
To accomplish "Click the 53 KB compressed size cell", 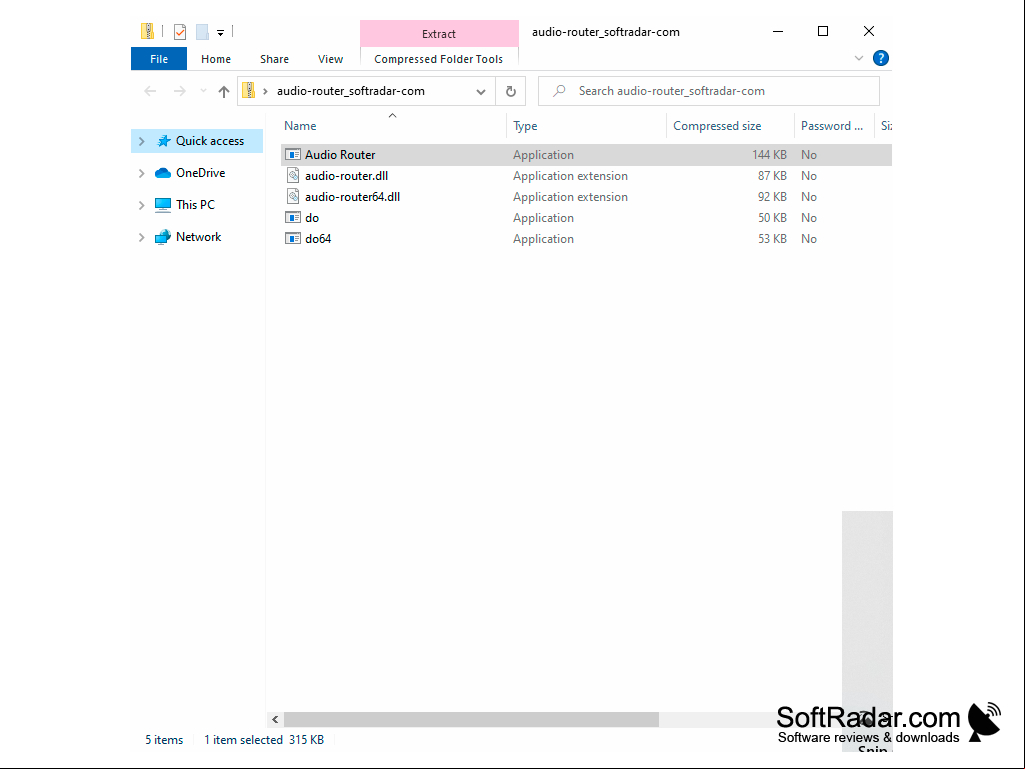I will click(772, 239).
